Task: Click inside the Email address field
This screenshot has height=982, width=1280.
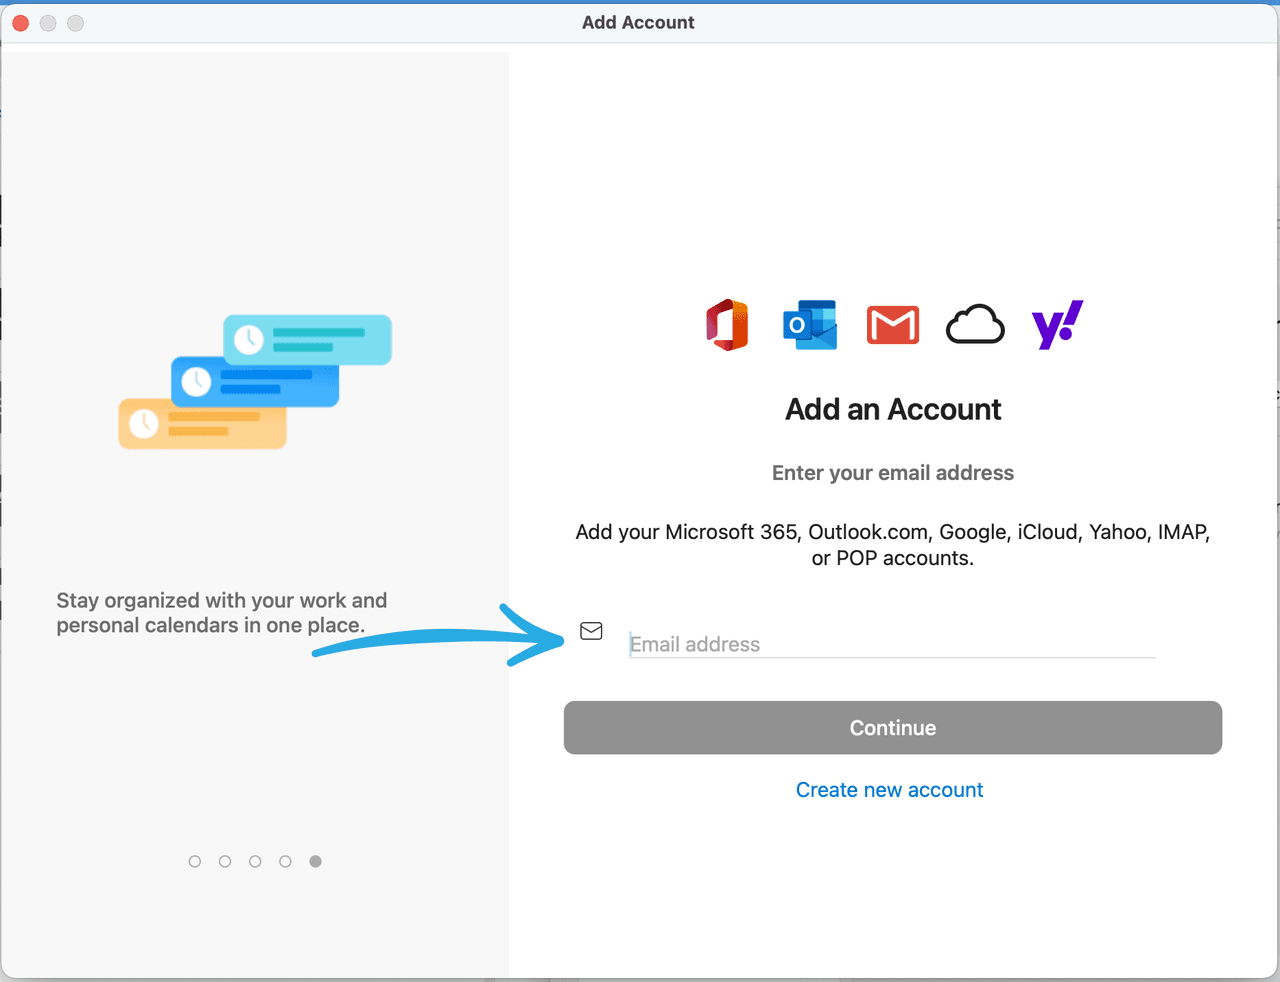Action: (892, 644)
